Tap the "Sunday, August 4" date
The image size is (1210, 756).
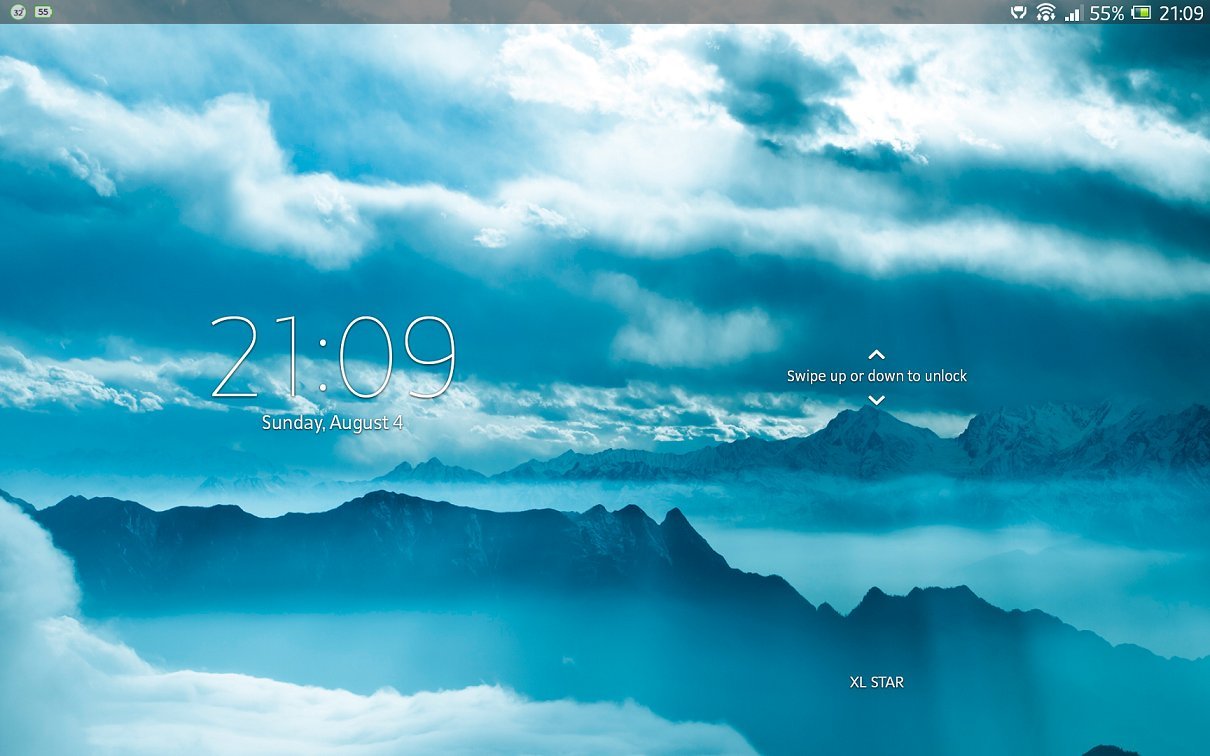point(332,423)
